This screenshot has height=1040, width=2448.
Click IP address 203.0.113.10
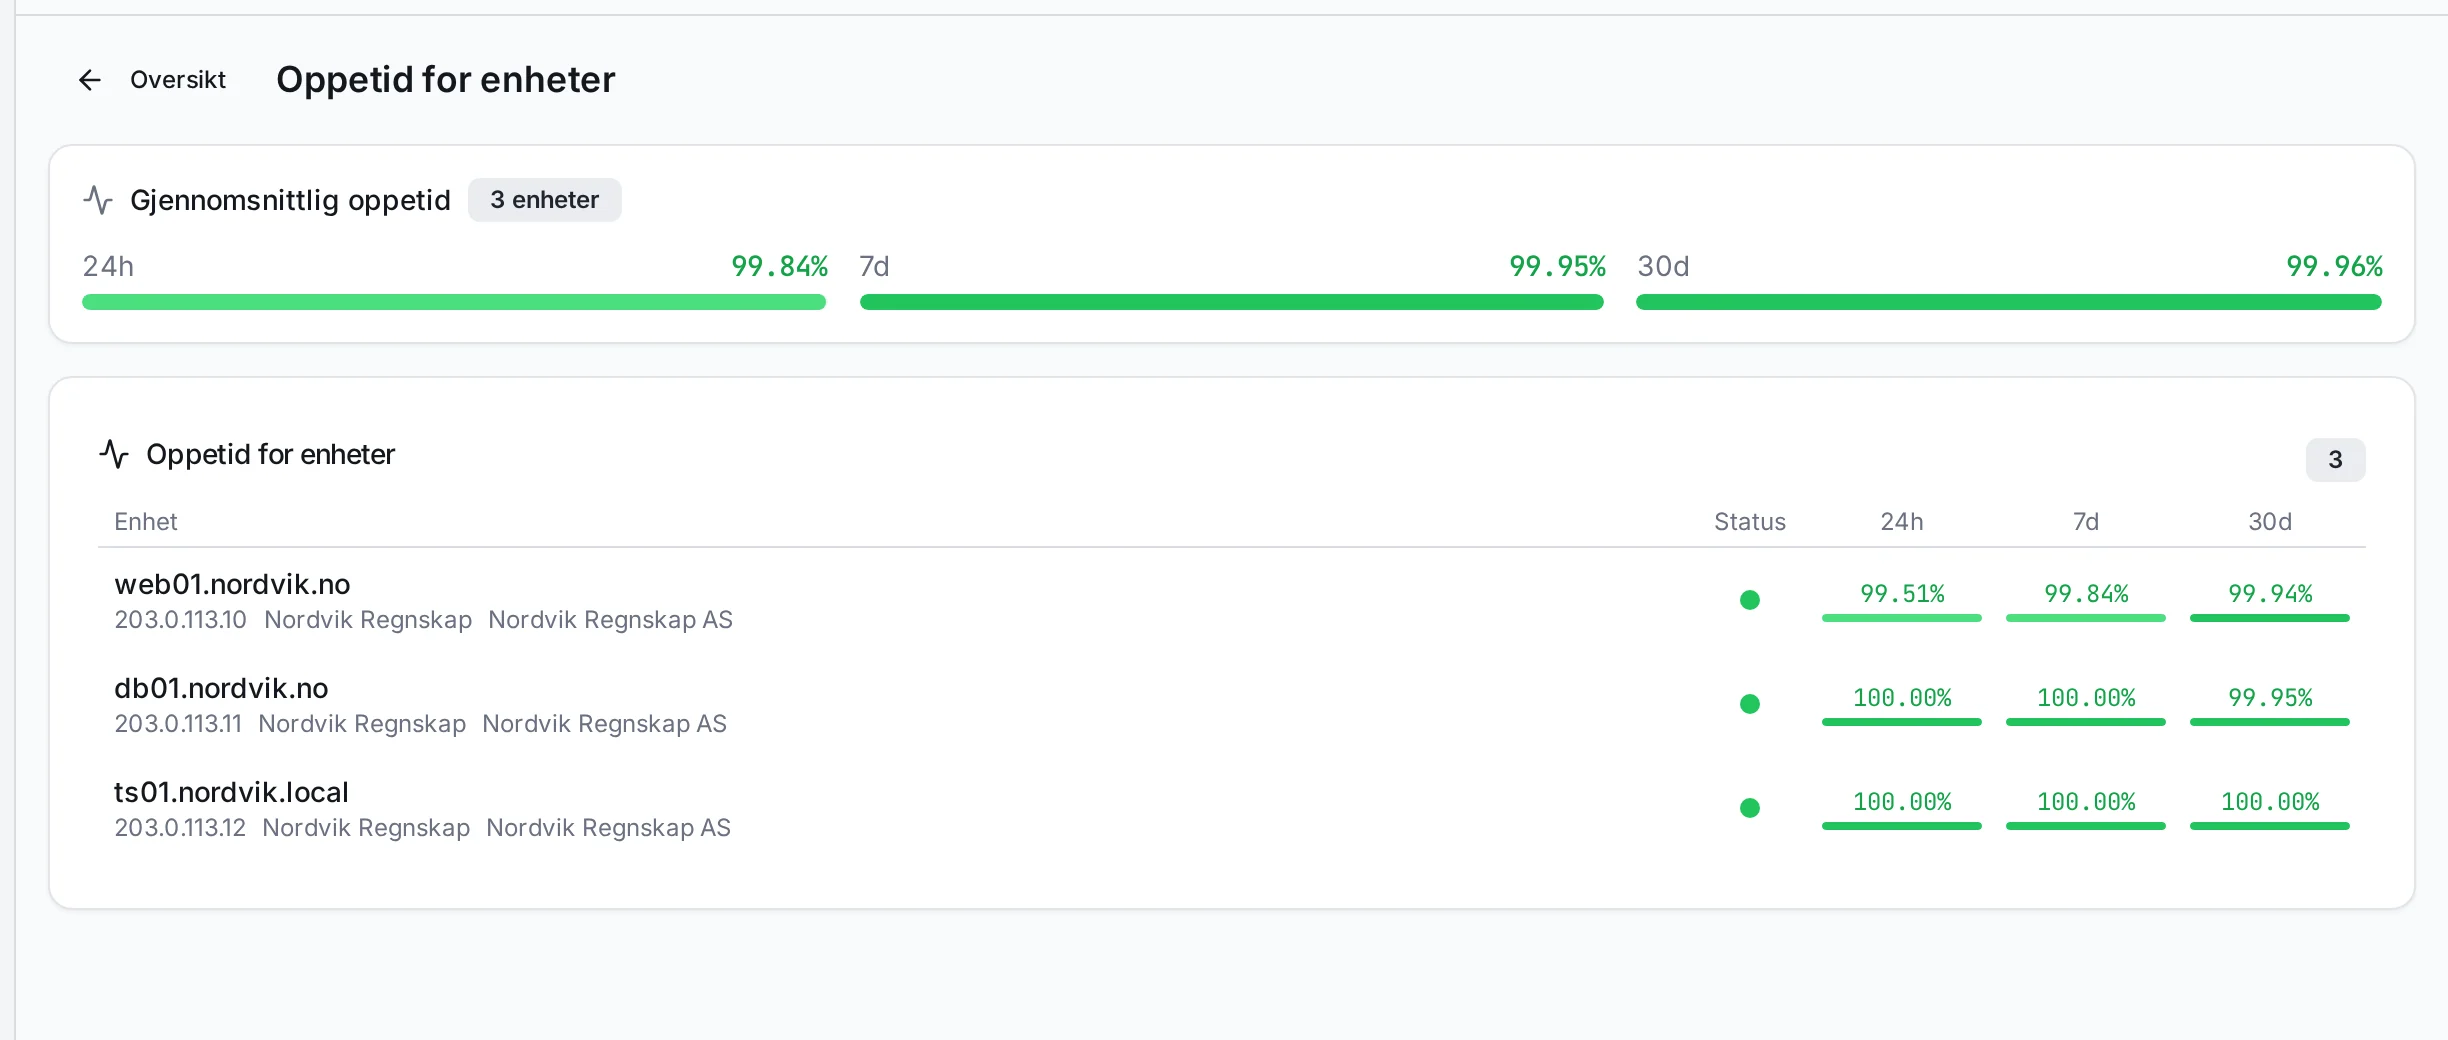tap(180, 620)
